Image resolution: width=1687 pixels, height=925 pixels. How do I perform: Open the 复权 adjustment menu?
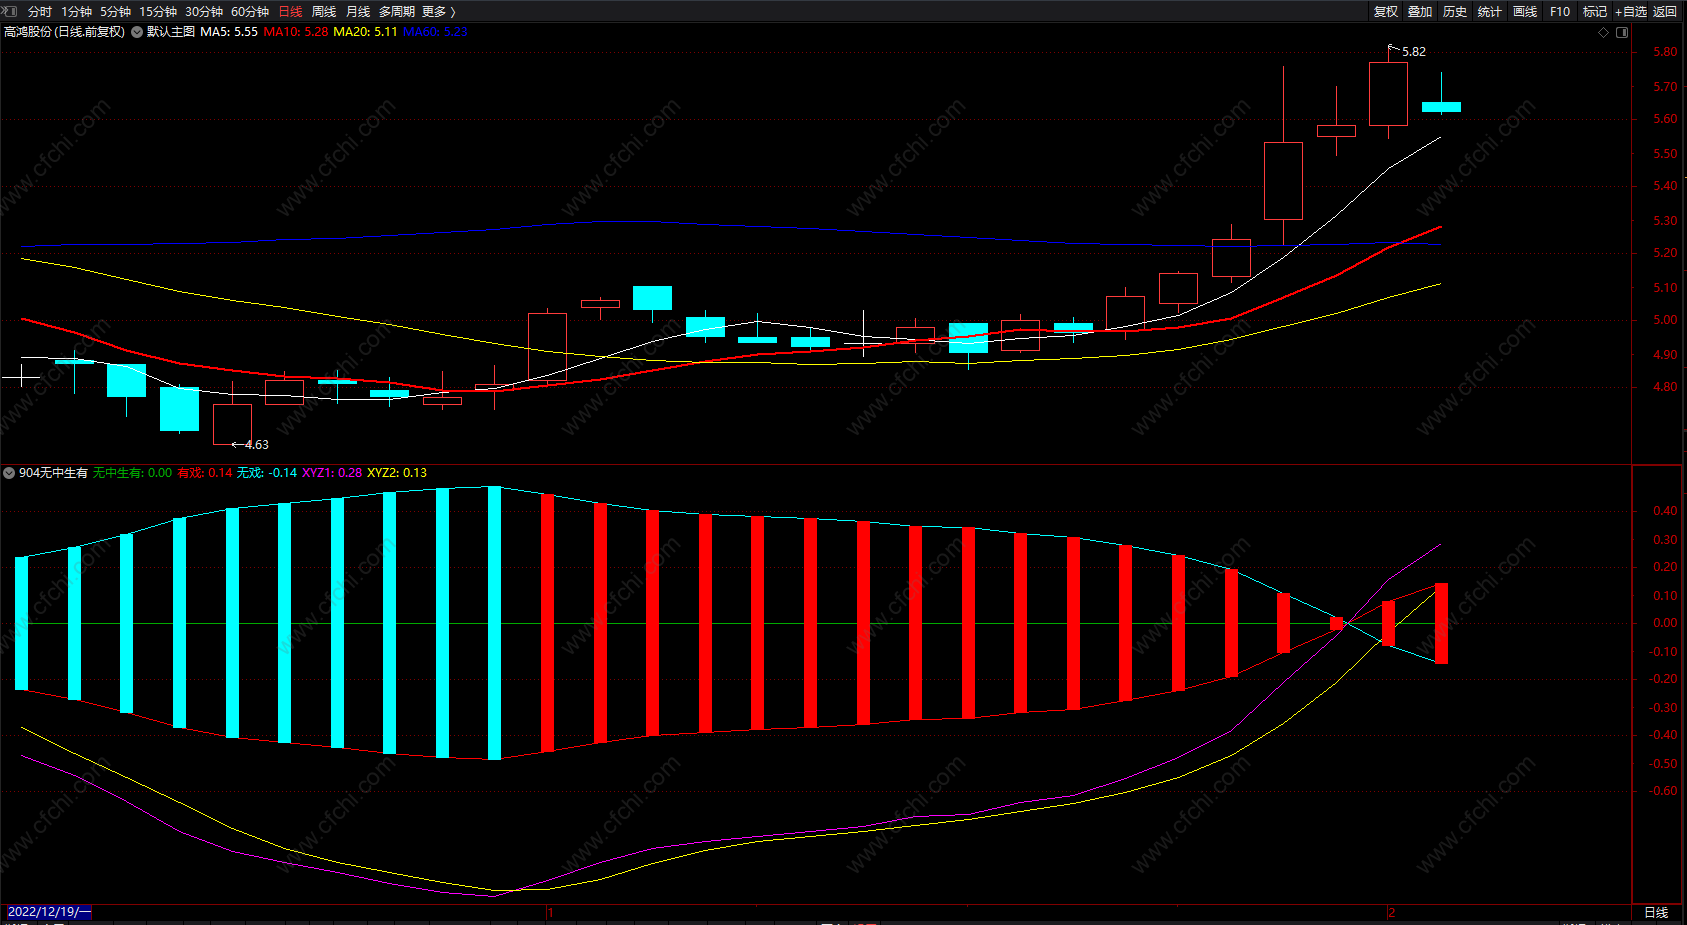click(x=1386, y=12)
